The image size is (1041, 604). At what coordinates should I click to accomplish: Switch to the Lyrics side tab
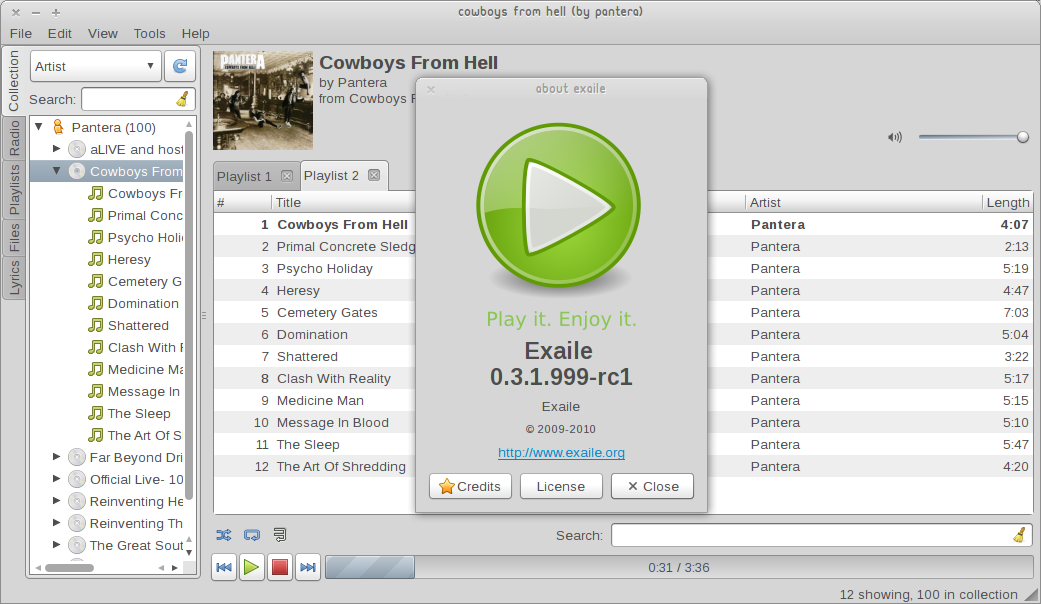click(x=14, y=277)
